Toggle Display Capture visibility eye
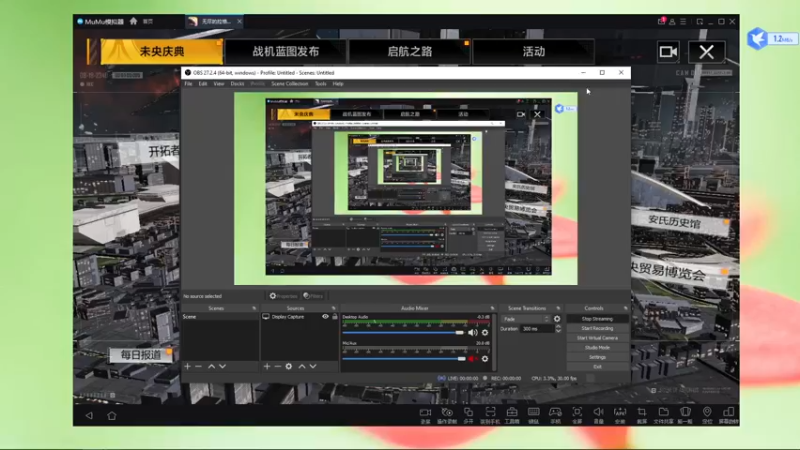The image size is (800, 450). [x=325, y=317]
